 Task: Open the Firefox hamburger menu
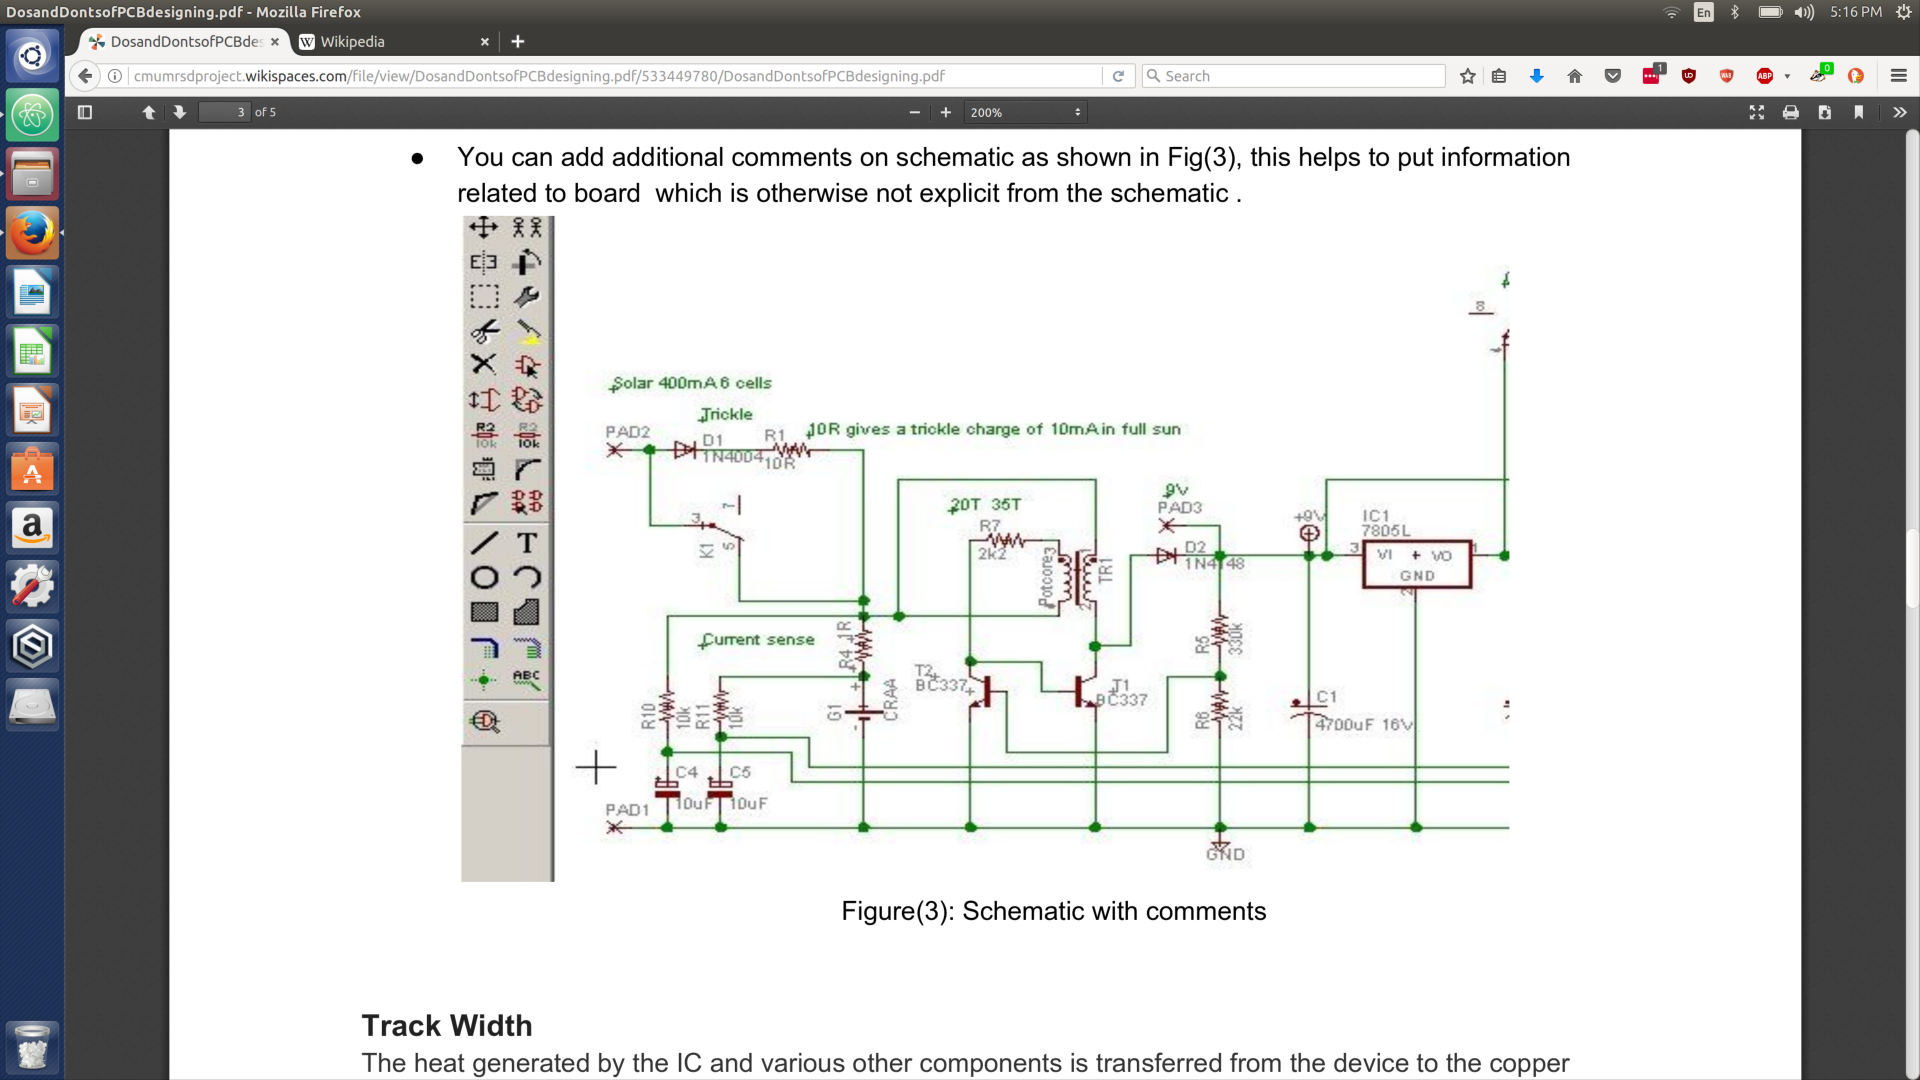click(1900, 76)
